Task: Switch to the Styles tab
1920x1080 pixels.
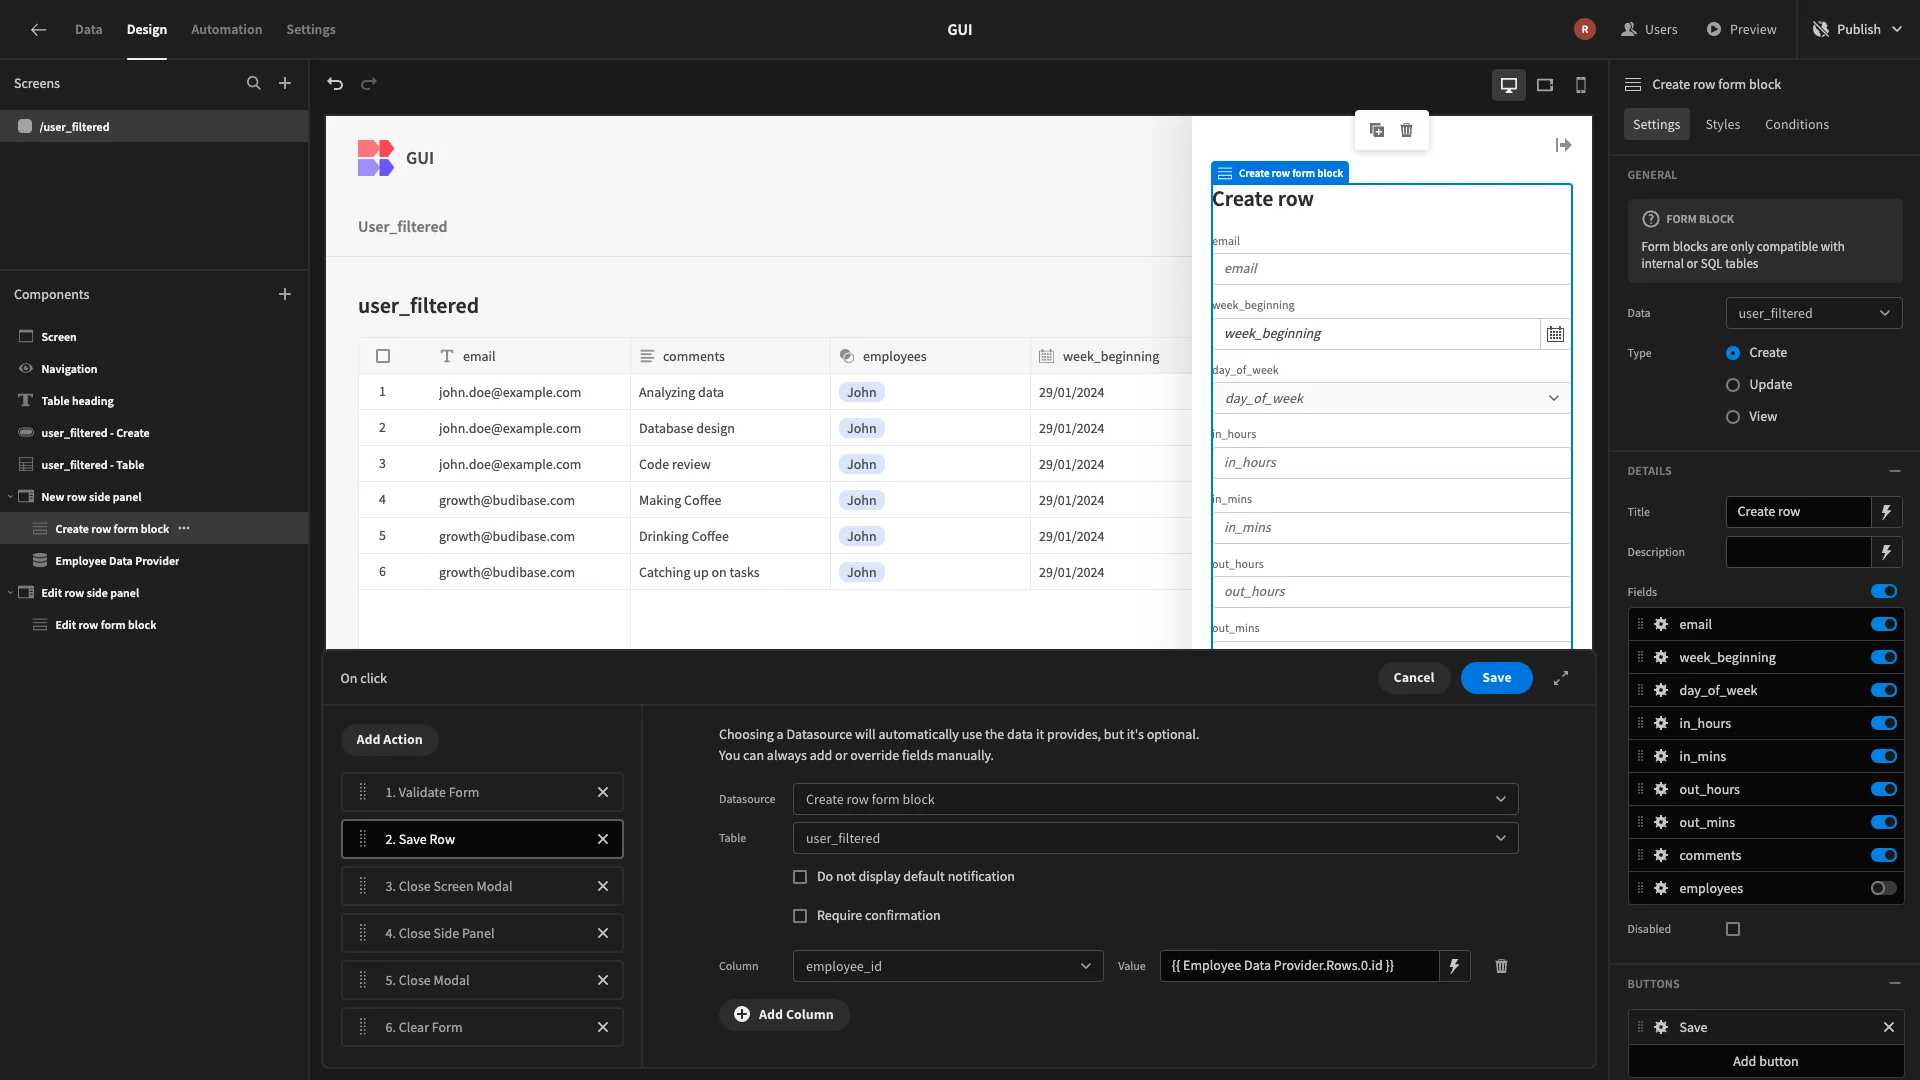Action: click(x=1722, y=124)
